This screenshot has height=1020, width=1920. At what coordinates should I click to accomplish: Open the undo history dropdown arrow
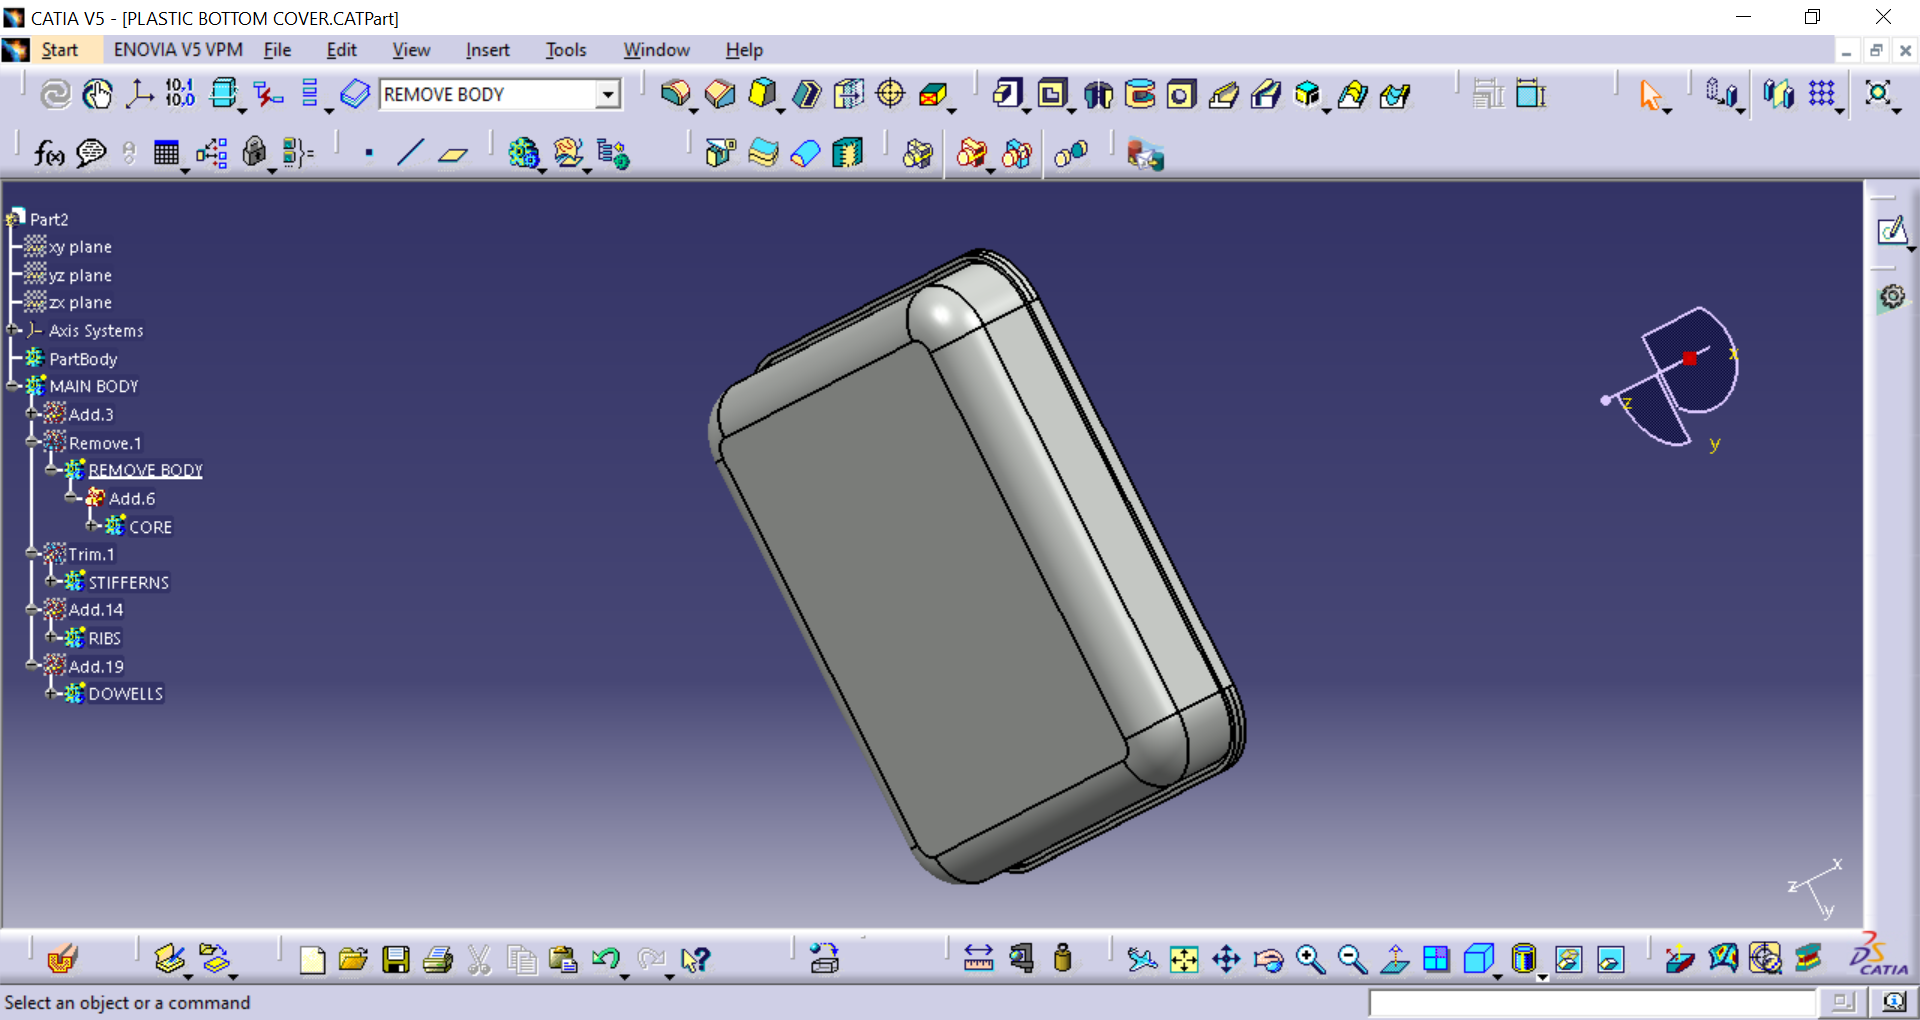624,976
